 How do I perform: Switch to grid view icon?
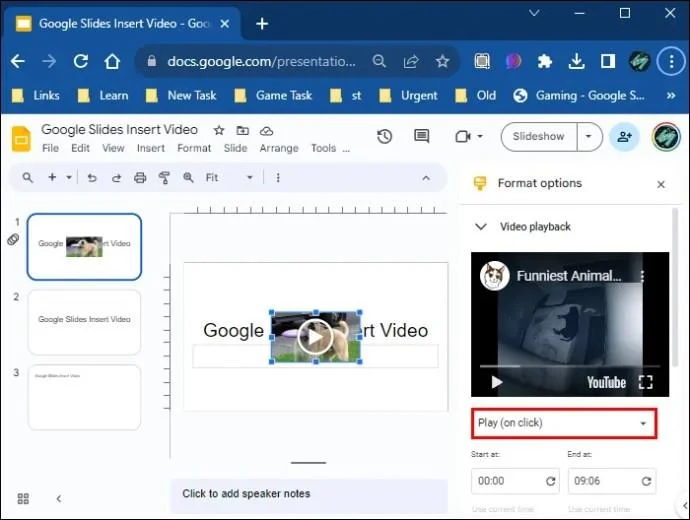(x=23, y=498)
